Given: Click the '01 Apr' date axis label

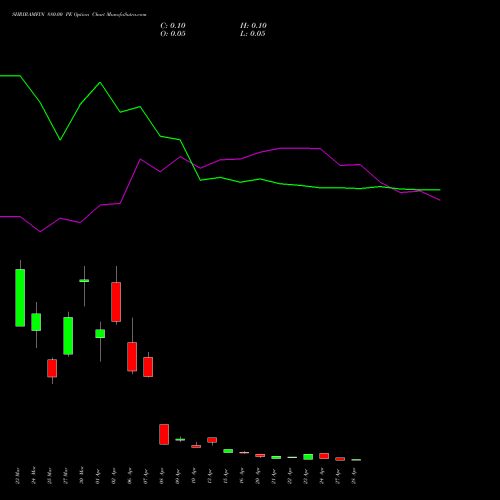Looking at the screenshot, I should click(97, 476).
